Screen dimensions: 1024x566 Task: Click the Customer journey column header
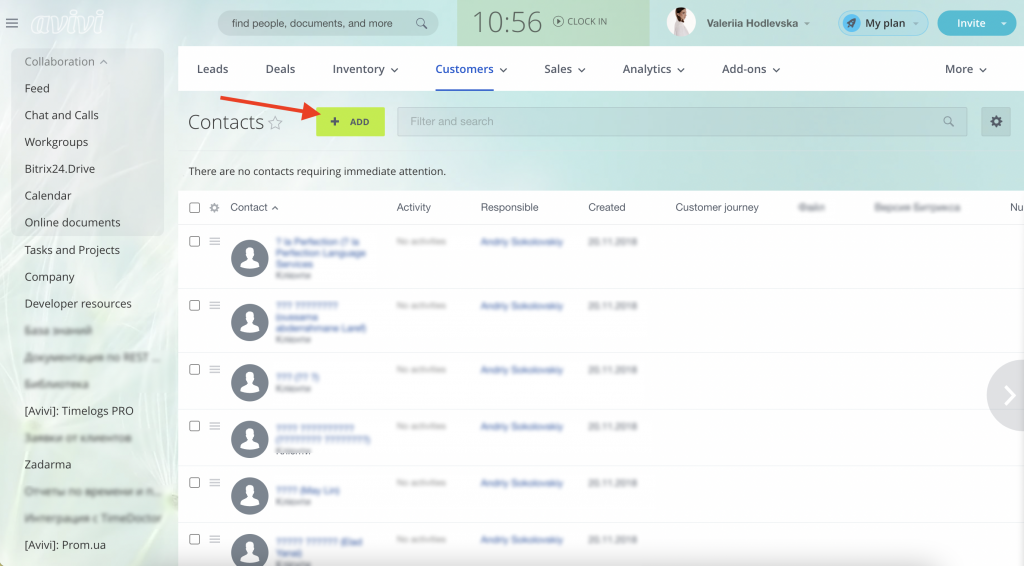[716, 208]
